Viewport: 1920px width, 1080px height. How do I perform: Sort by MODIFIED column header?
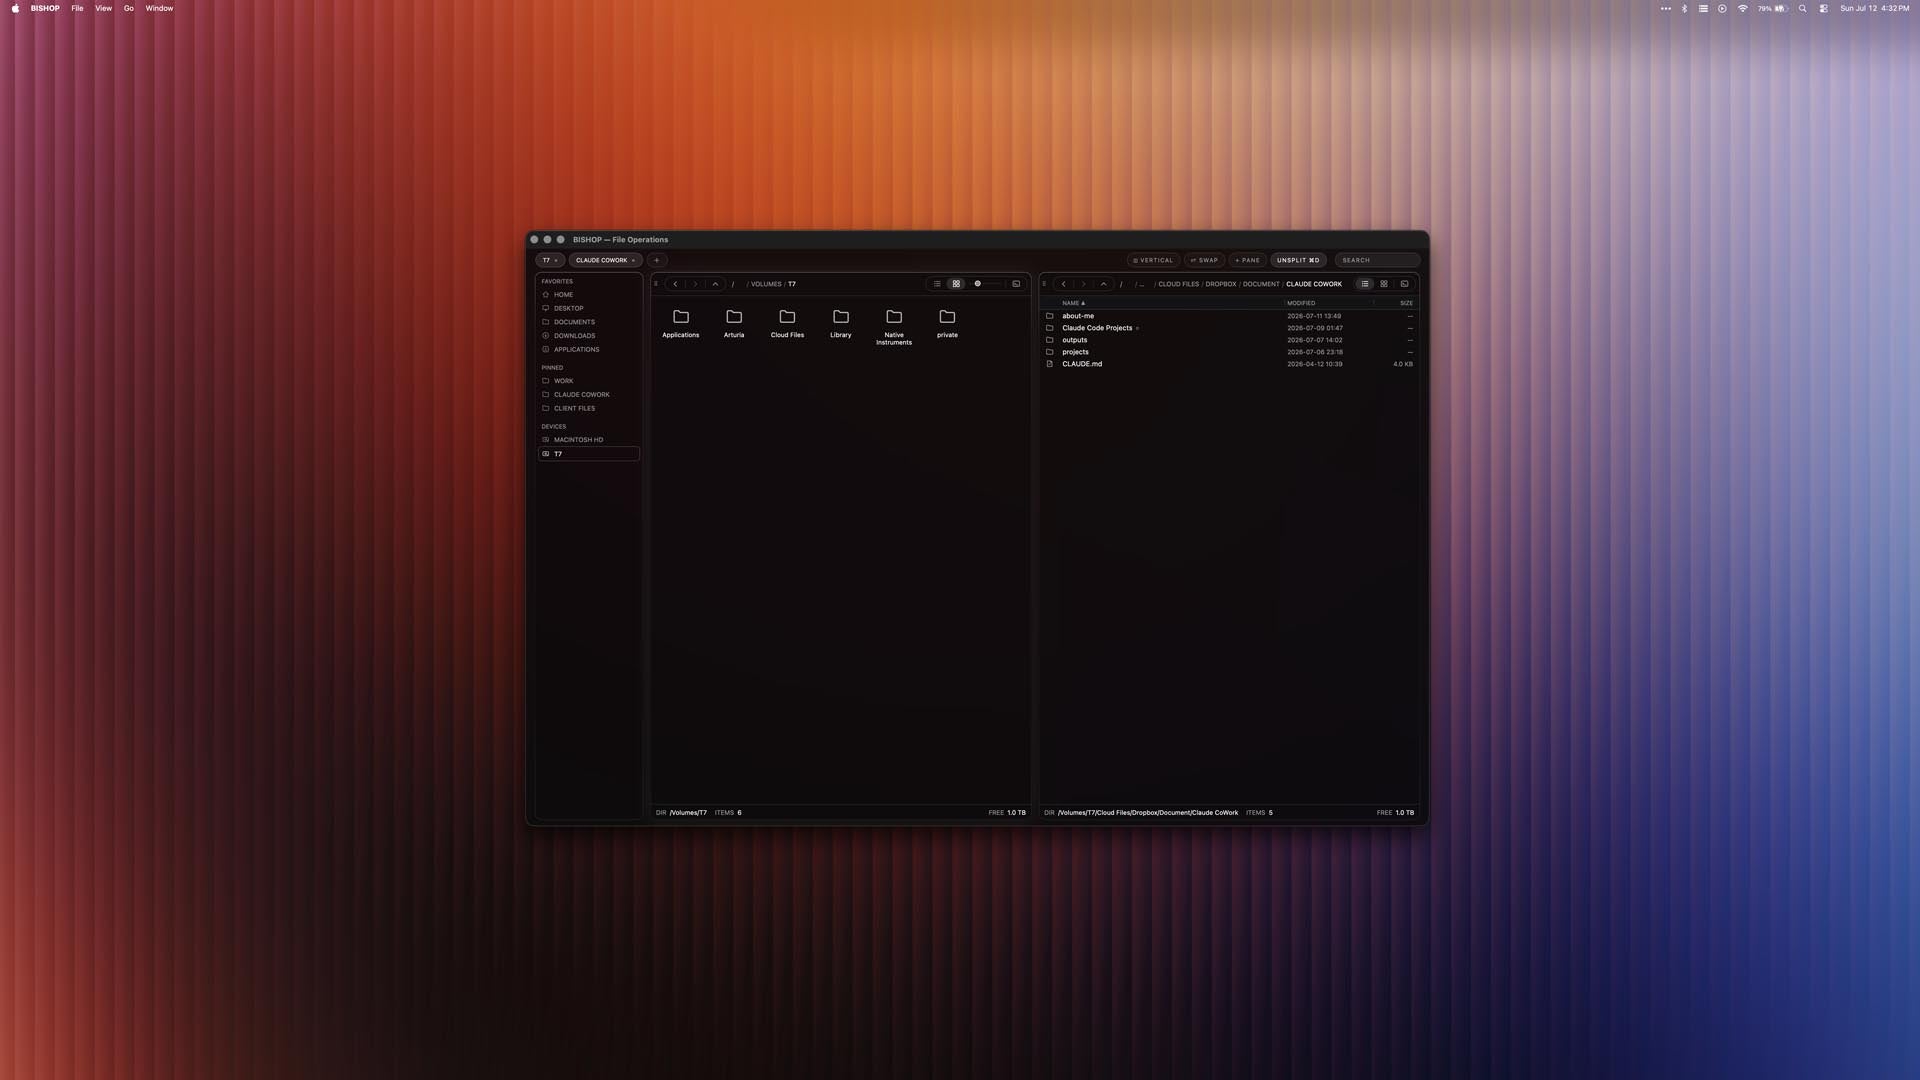coord(1301,303)
